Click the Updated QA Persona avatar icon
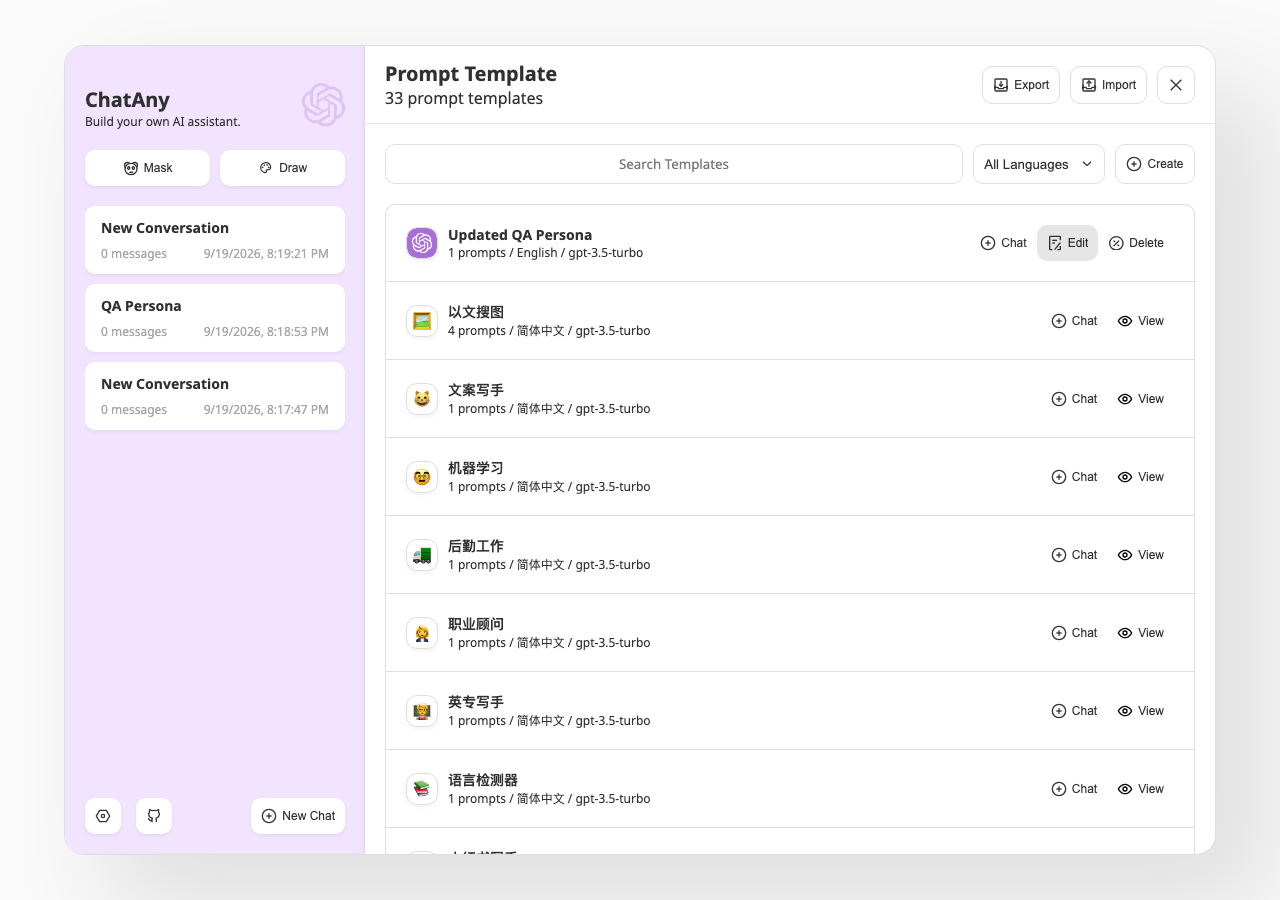The image size is (1280, 900). (422, 243)
